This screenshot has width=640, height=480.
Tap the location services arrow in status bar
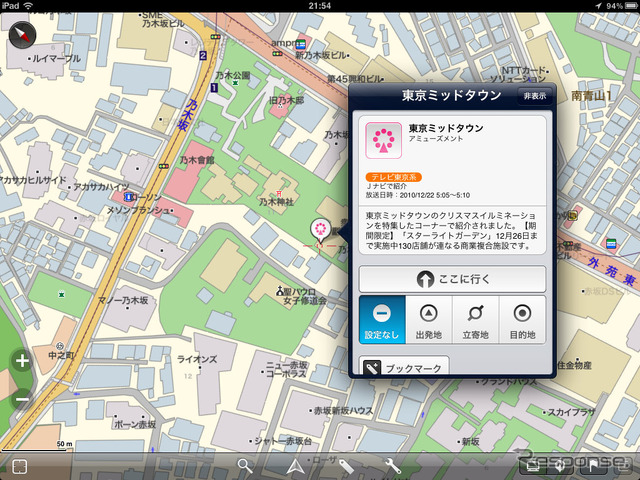tap(598, 6)
